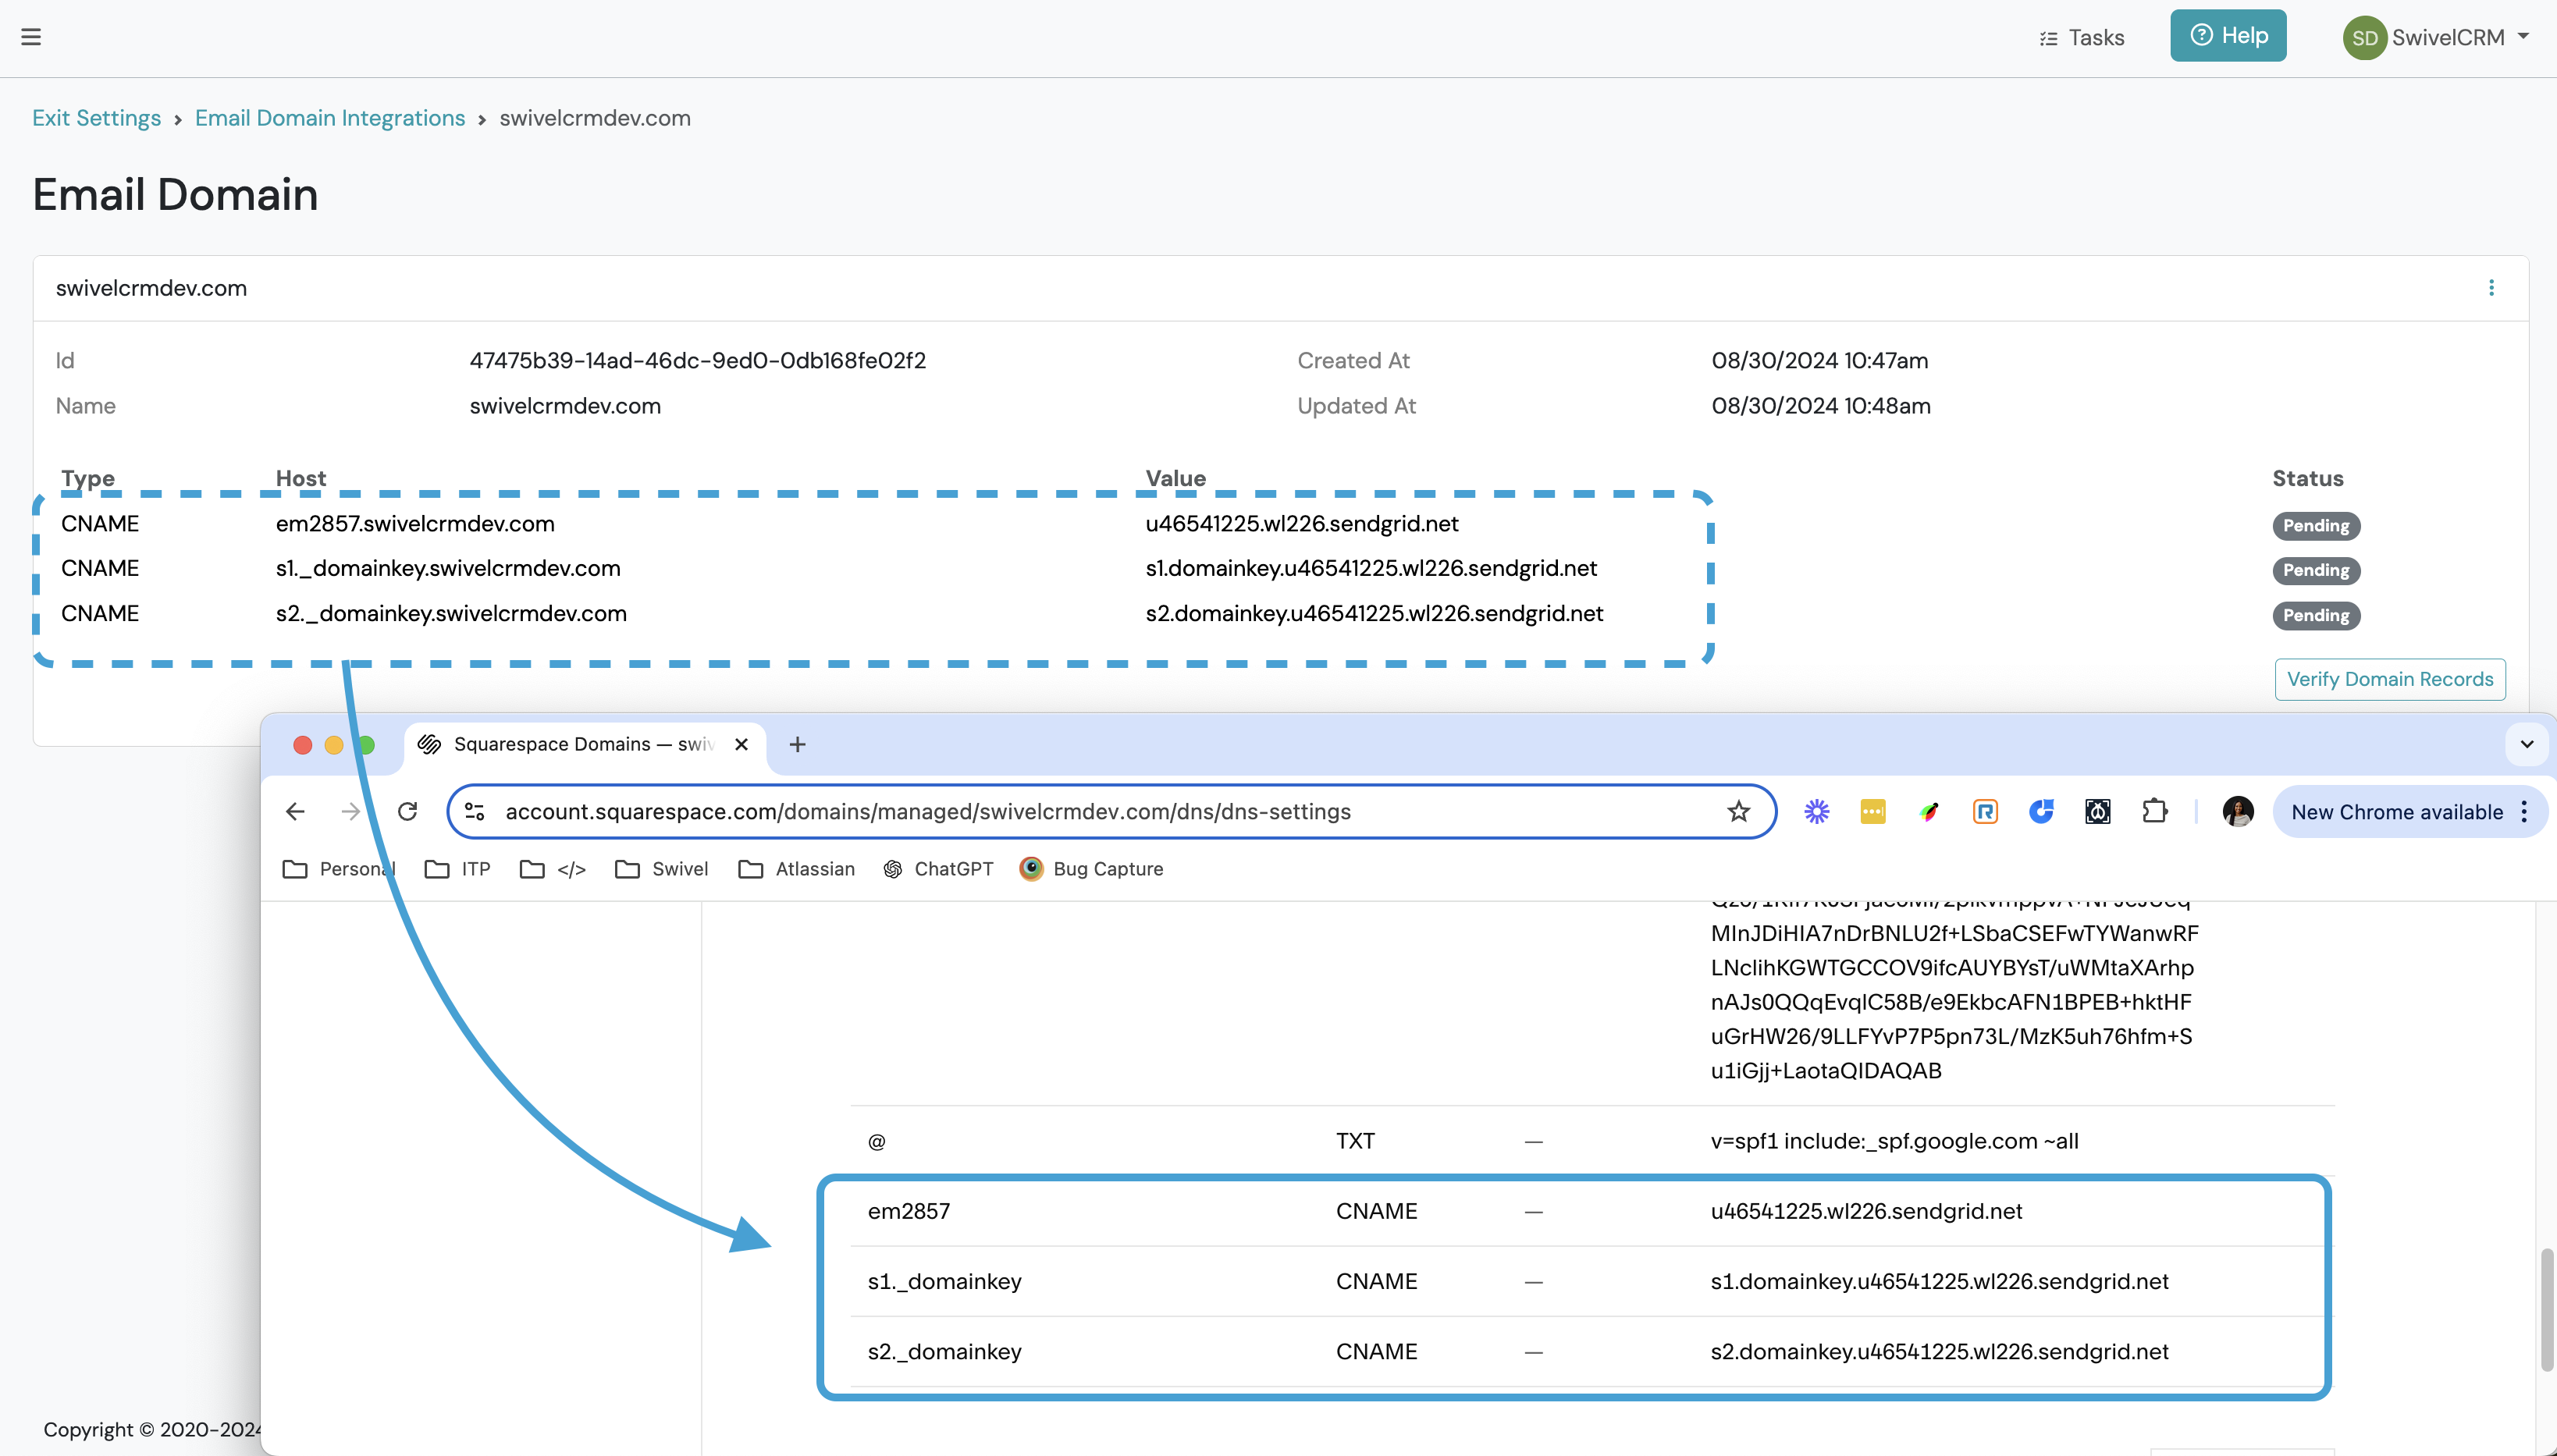The image size is (2557, 1456).
Task: Click Pending status of s2._domainkey record
Action: click(2316, 615)
